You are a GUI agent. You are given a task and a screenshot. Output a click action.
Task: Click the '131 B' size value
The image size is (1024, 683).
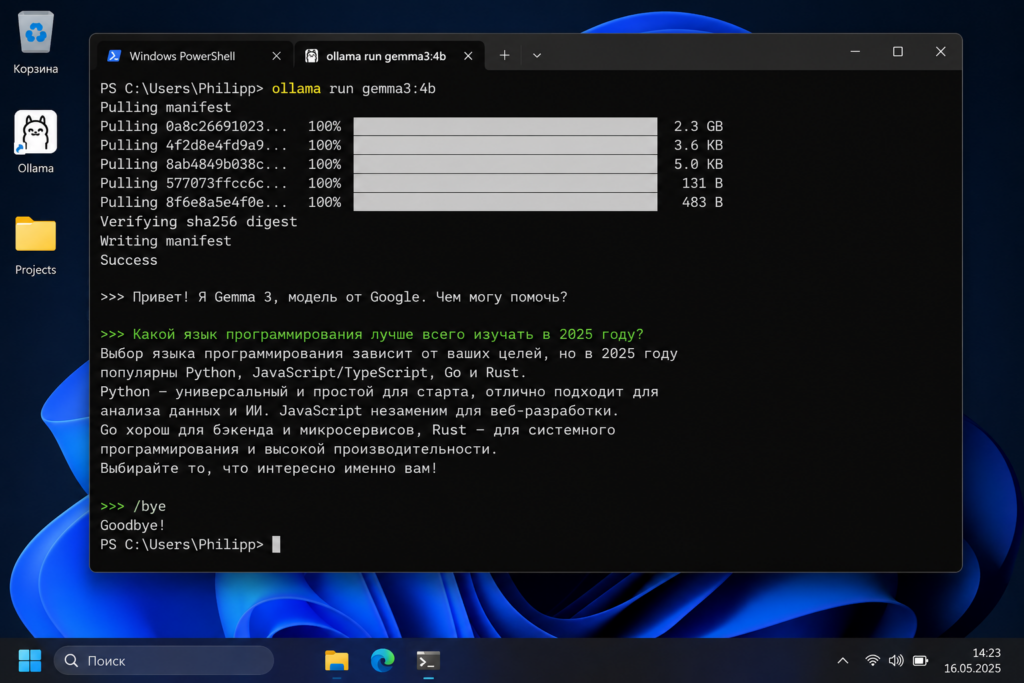click(702, 183)
